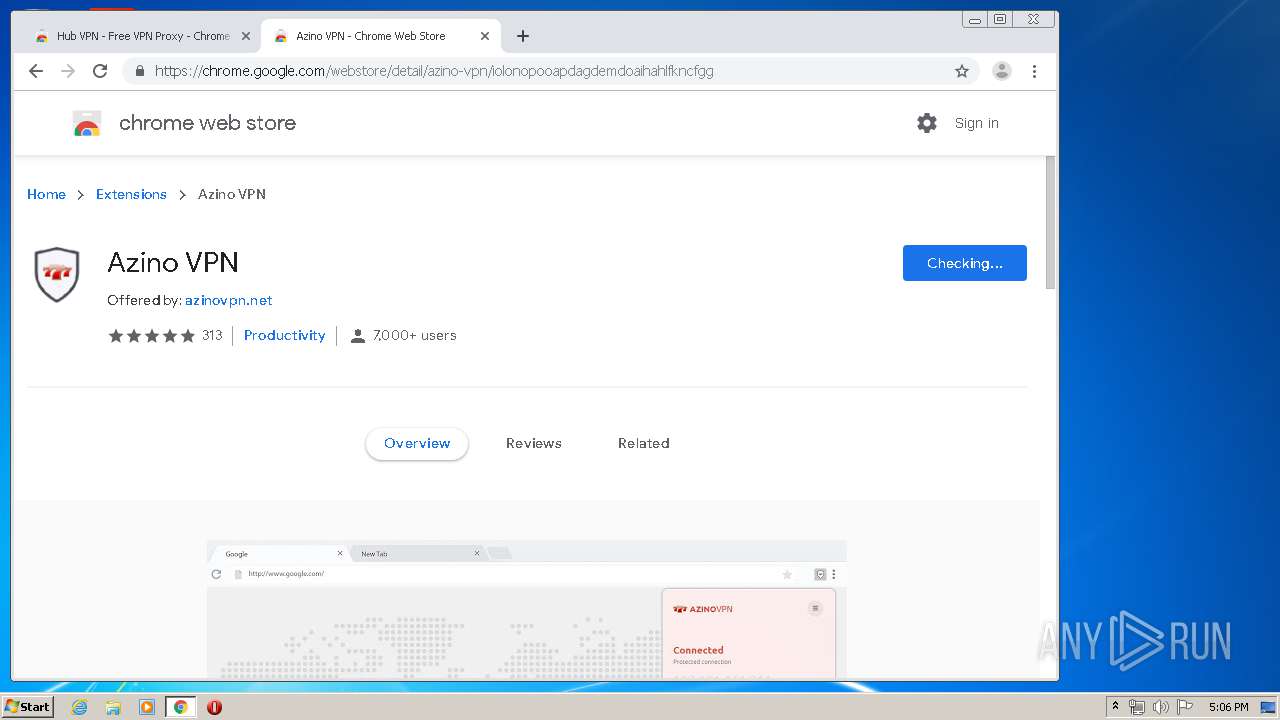Close the Hub VPN tab
This screenshot has height=720, width=1280.
coord(245,36)
